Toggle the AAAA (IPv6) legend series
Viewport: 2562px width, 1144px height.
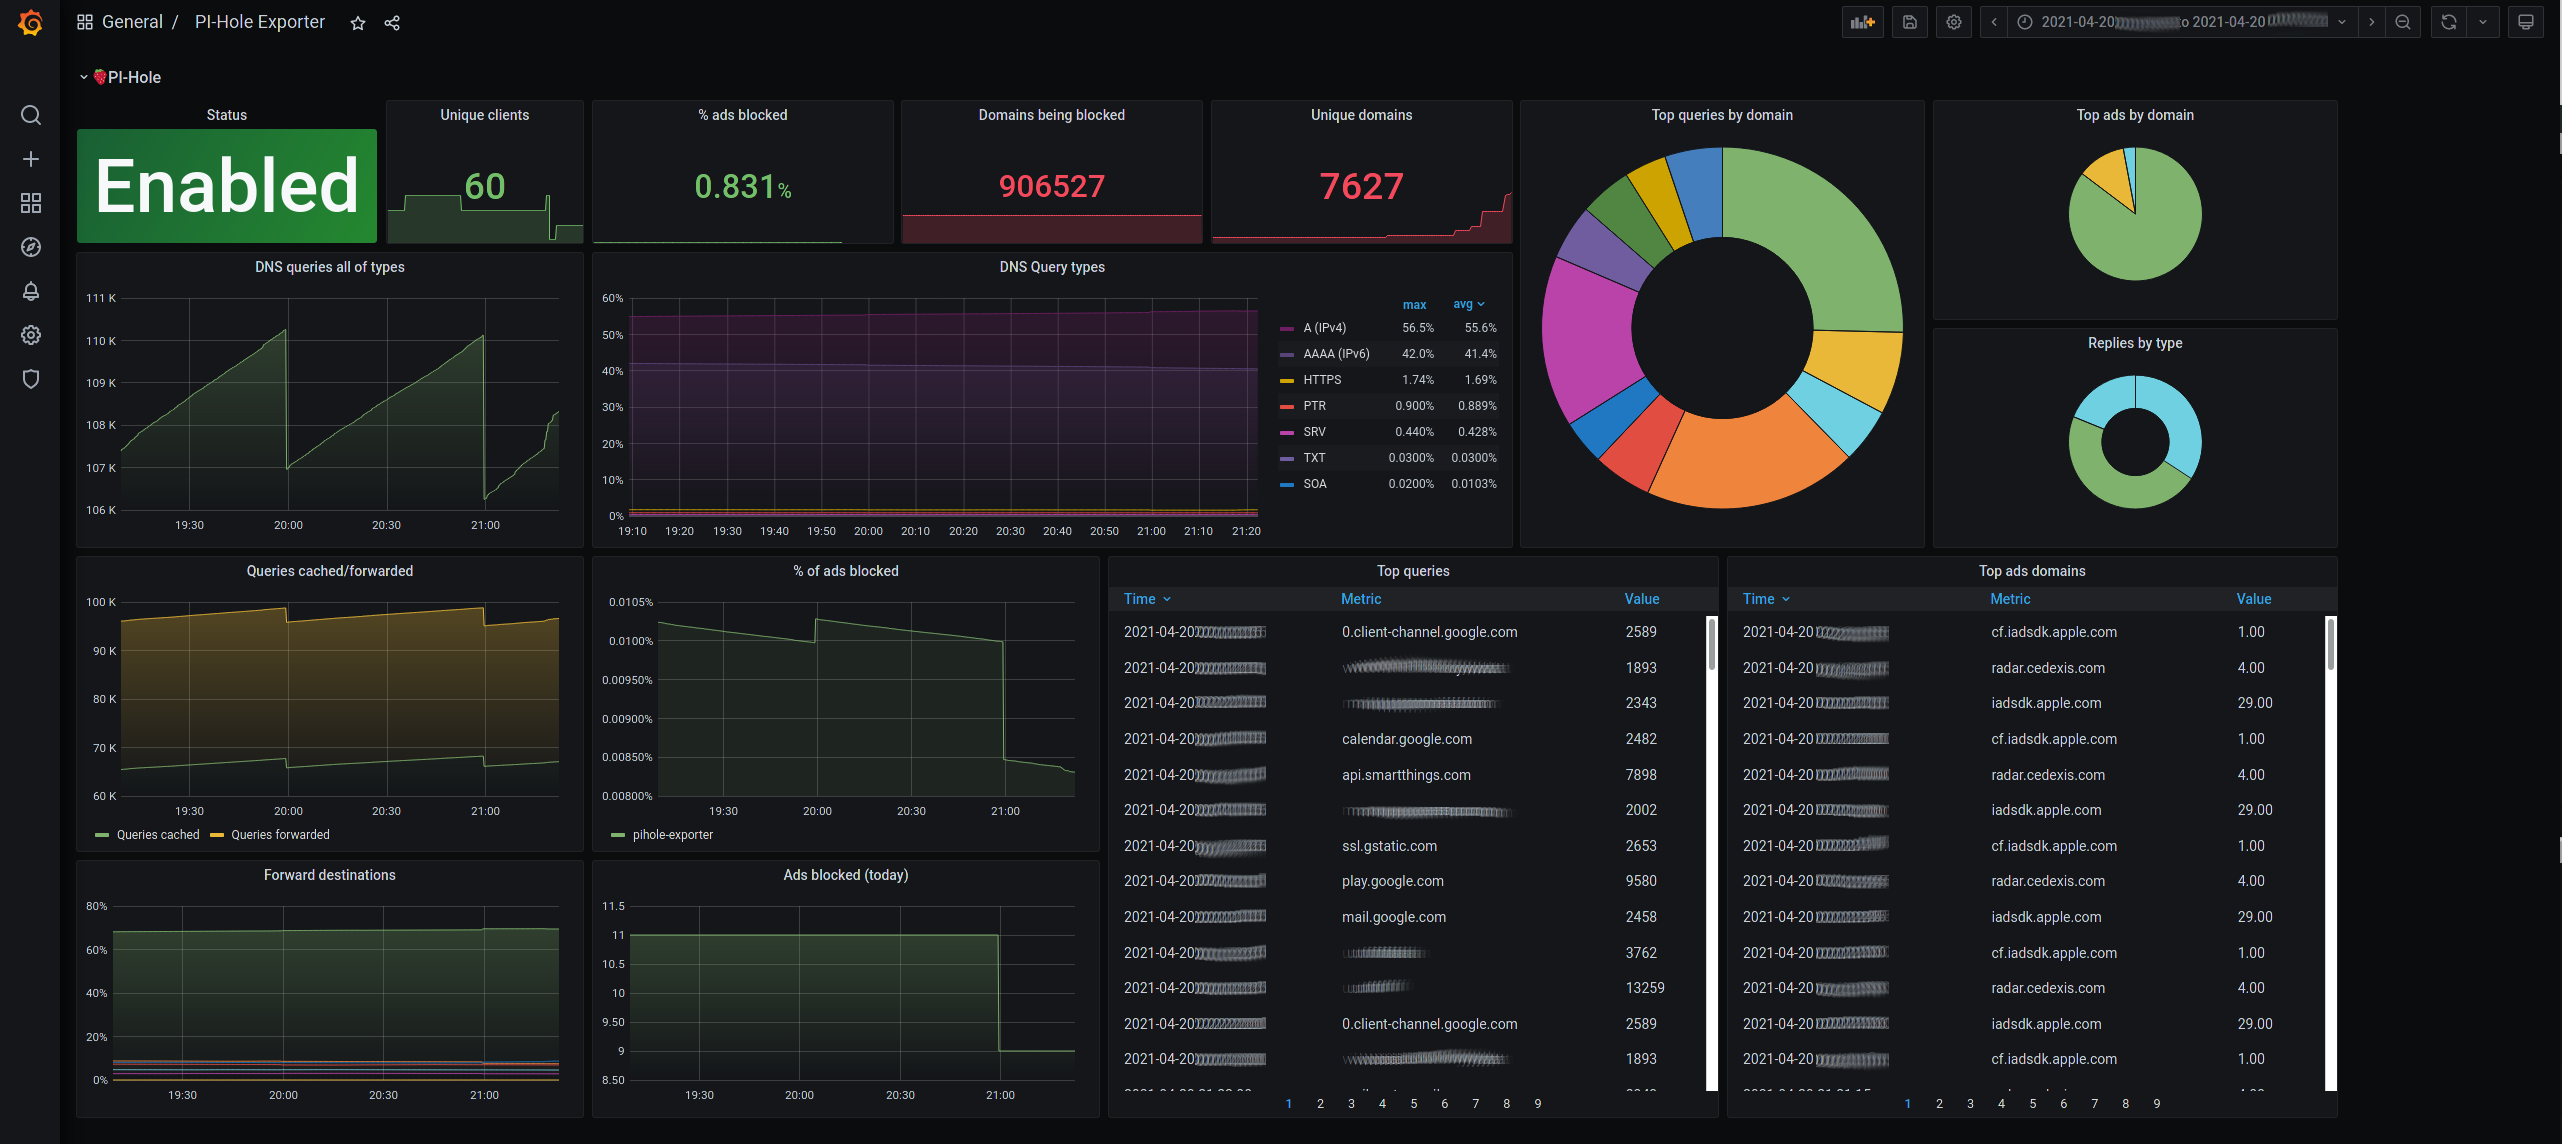click(x=1336, y=354)
